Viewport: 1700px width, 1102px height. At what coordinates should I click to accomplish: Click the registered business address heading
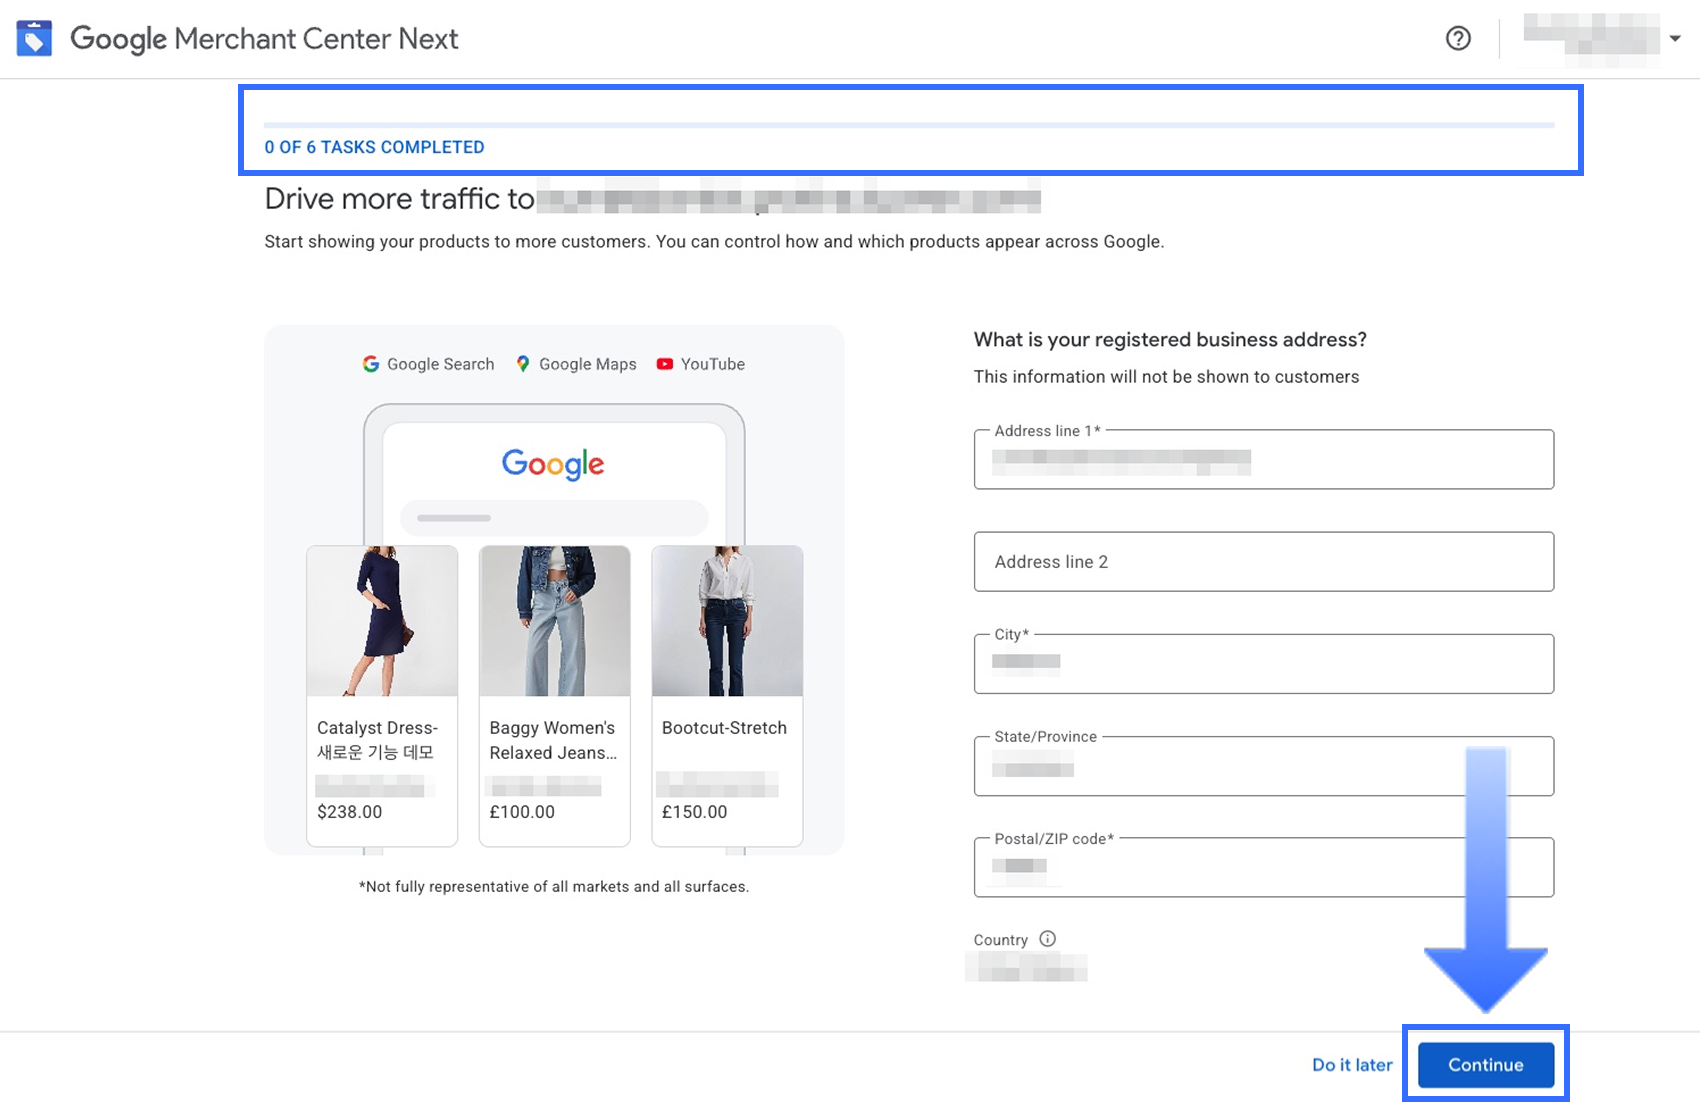(x=1170, y=340)
